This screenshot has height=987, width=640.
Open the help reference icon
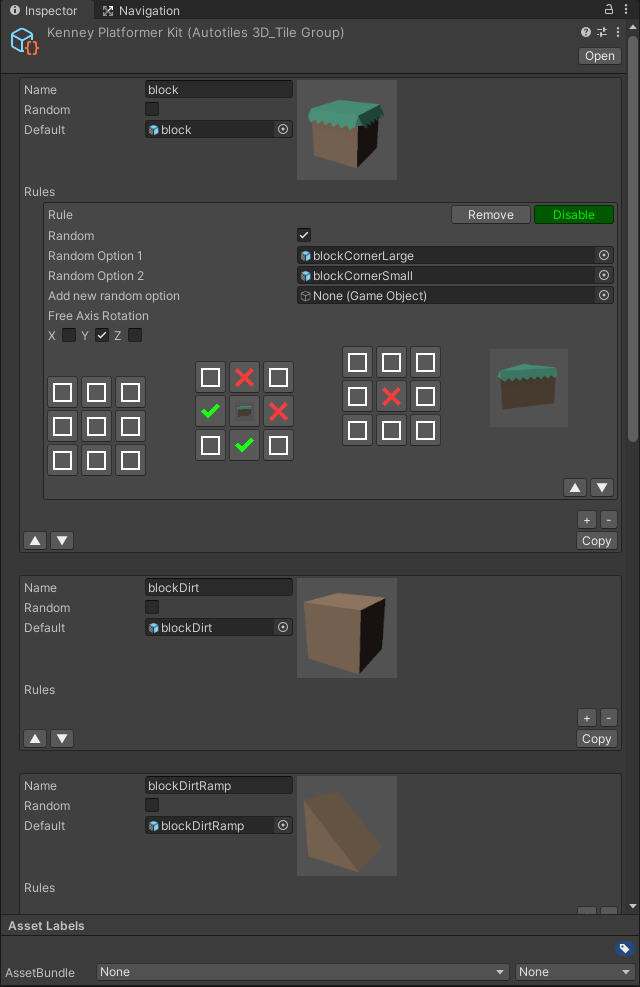tap(586, 32)
